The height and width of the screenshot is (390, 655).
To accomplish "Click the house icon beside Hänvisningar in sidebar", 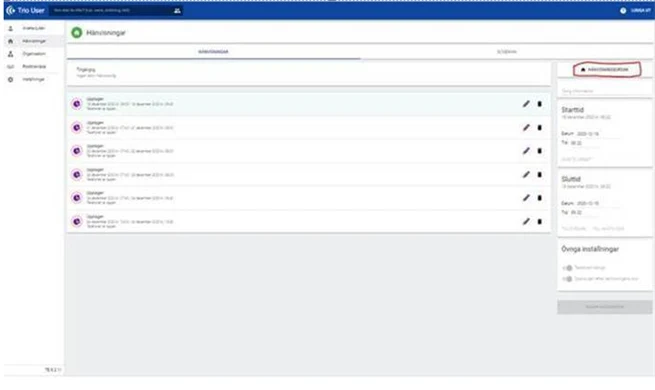I will [10, 41].
